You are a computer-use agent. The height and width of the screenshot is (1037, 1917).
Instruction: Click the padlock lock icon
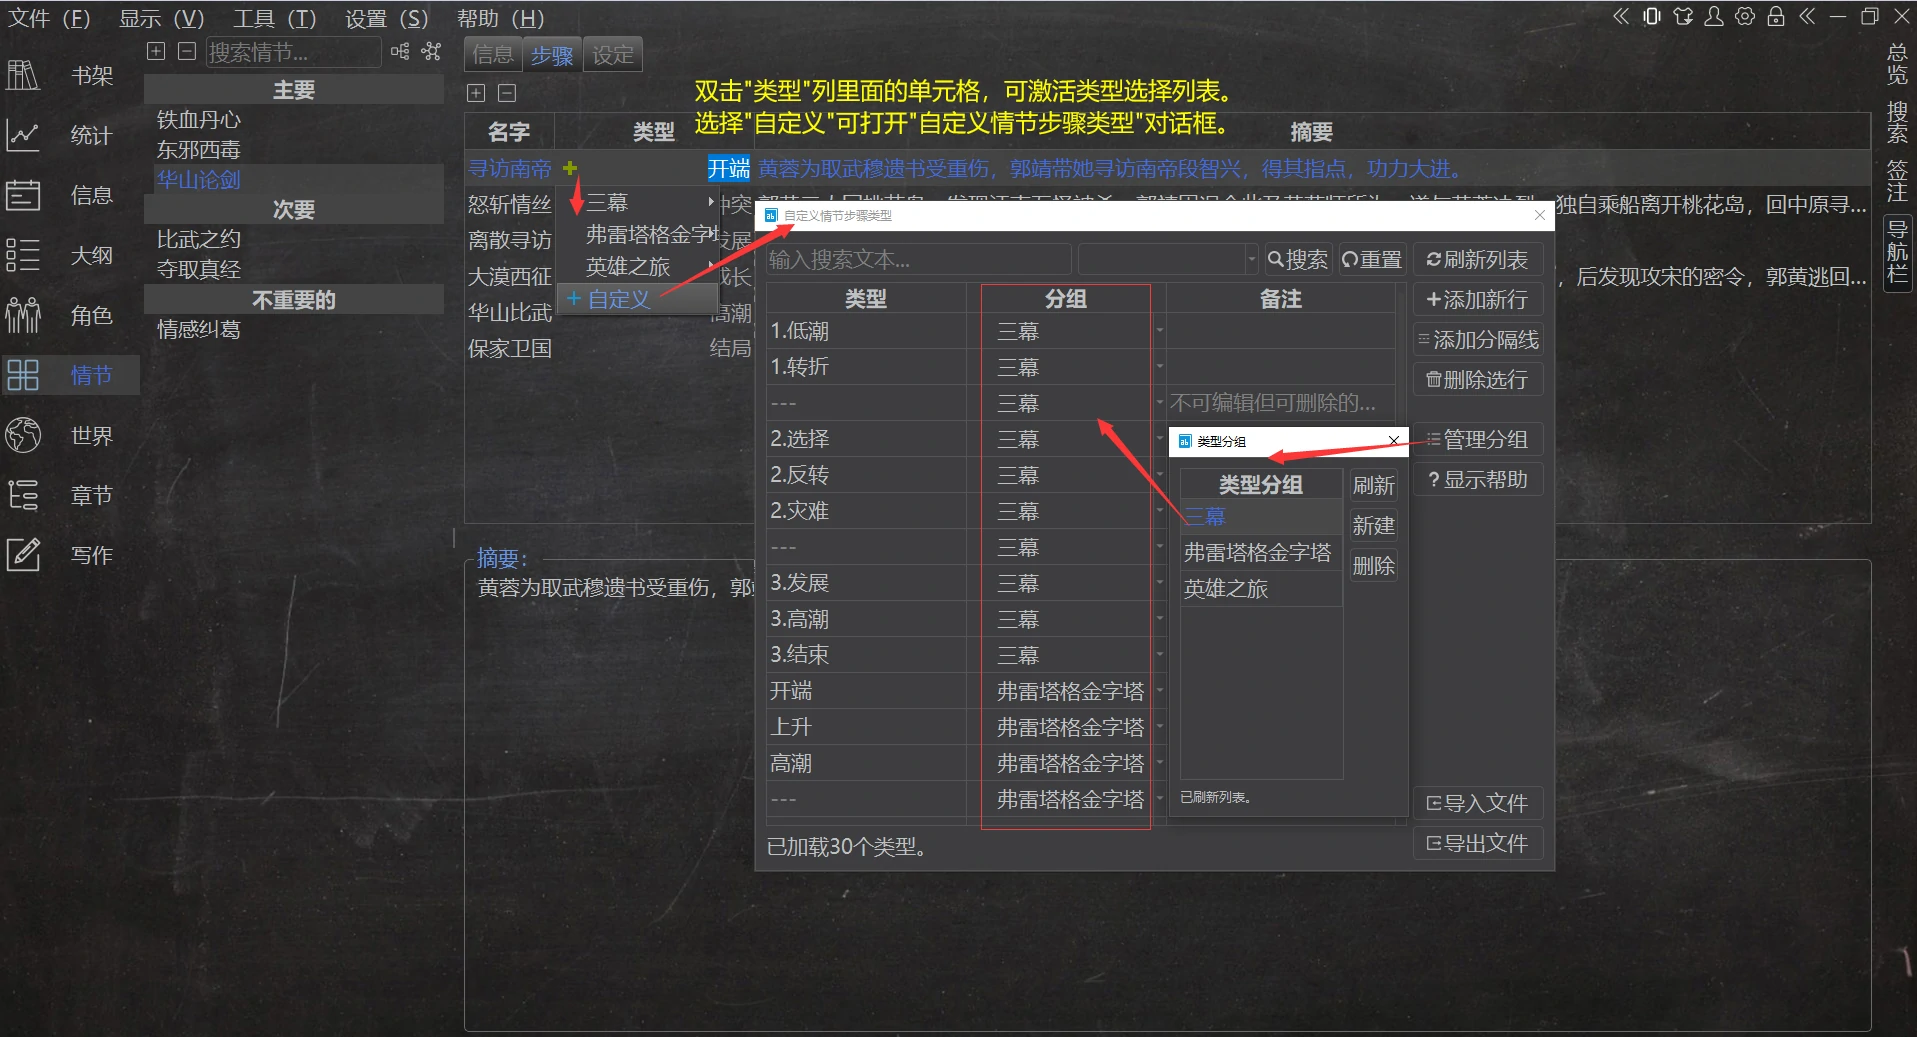pyautogui.click(x=1776, y=16)
